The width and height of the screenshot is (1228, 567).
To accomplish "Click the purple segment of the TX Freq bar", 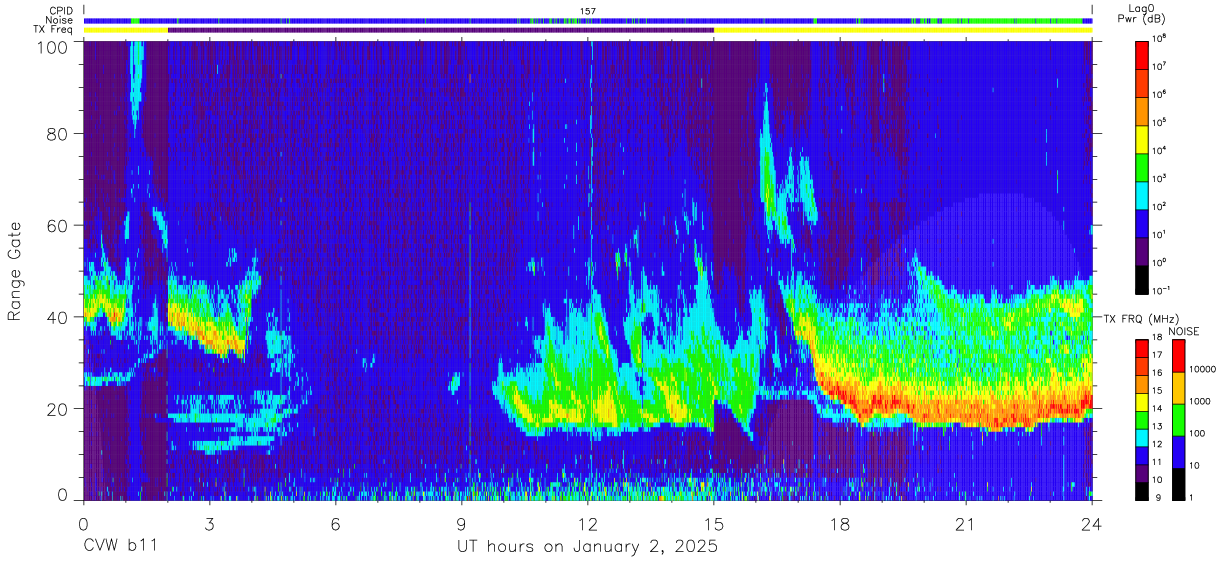I will tap(441, 30).
